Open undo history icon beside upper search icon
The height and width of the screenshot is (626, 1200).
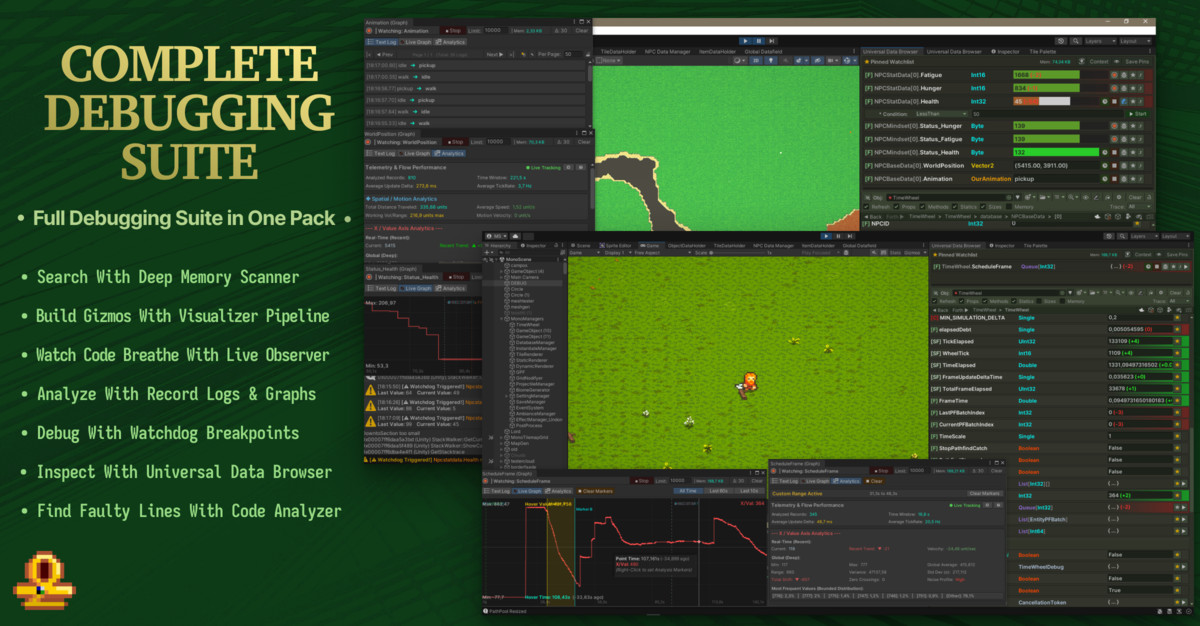click(1061, 41)
